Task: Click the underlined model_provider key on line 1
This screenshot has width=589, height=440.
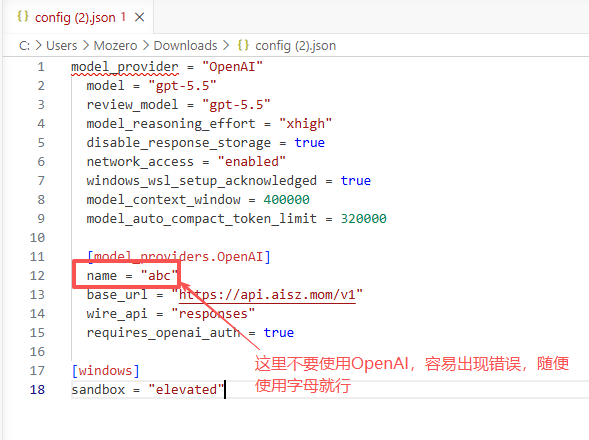Action: coord(125,67)
